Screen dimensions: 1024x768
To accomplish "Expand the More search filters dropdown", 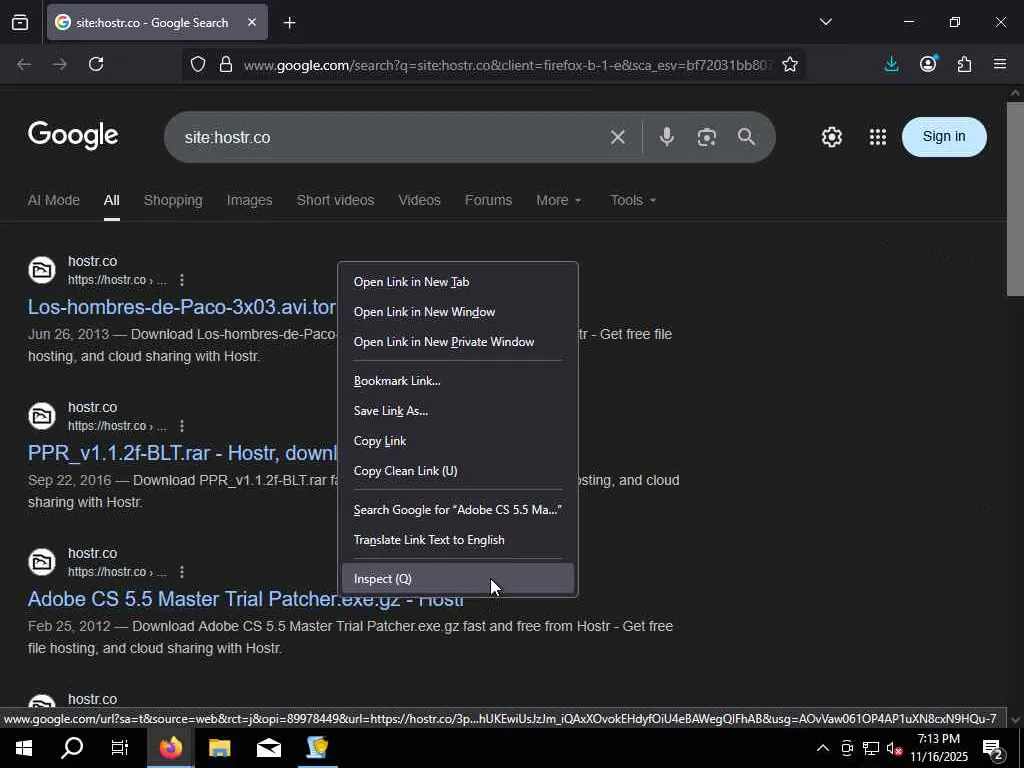I will pyautogui.click(x=559, y=200).
